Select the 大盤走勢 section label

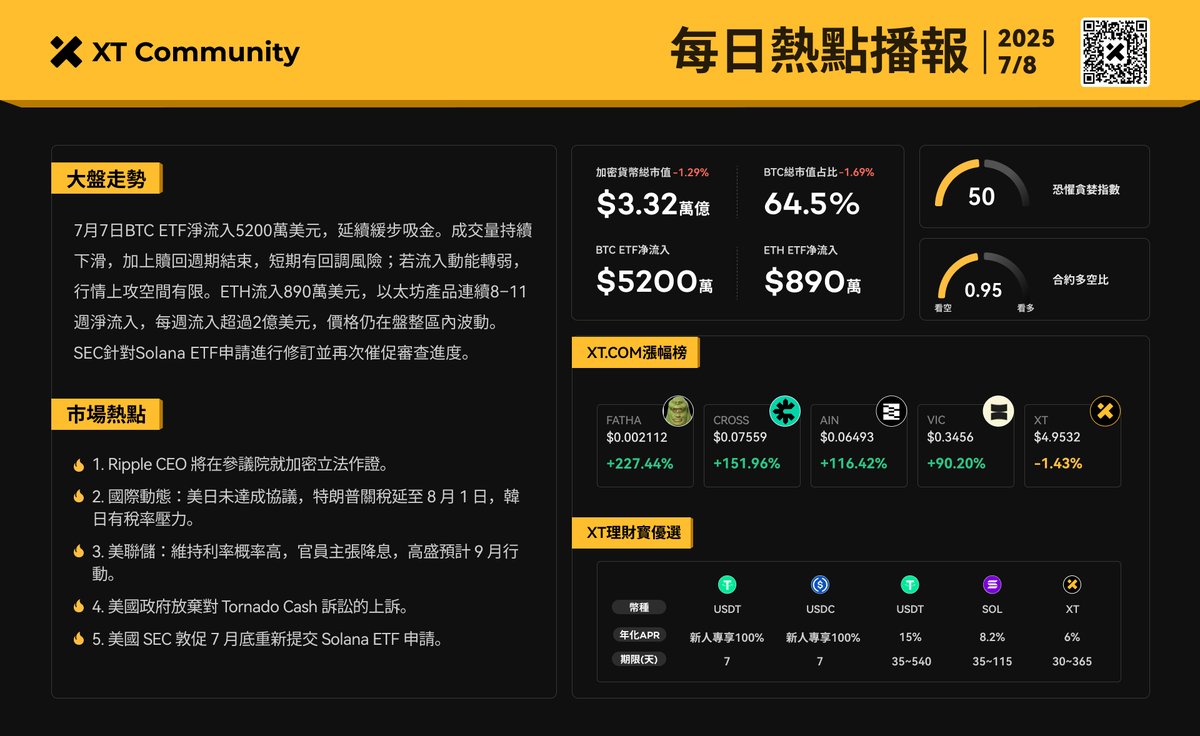(x=106, y=179)
